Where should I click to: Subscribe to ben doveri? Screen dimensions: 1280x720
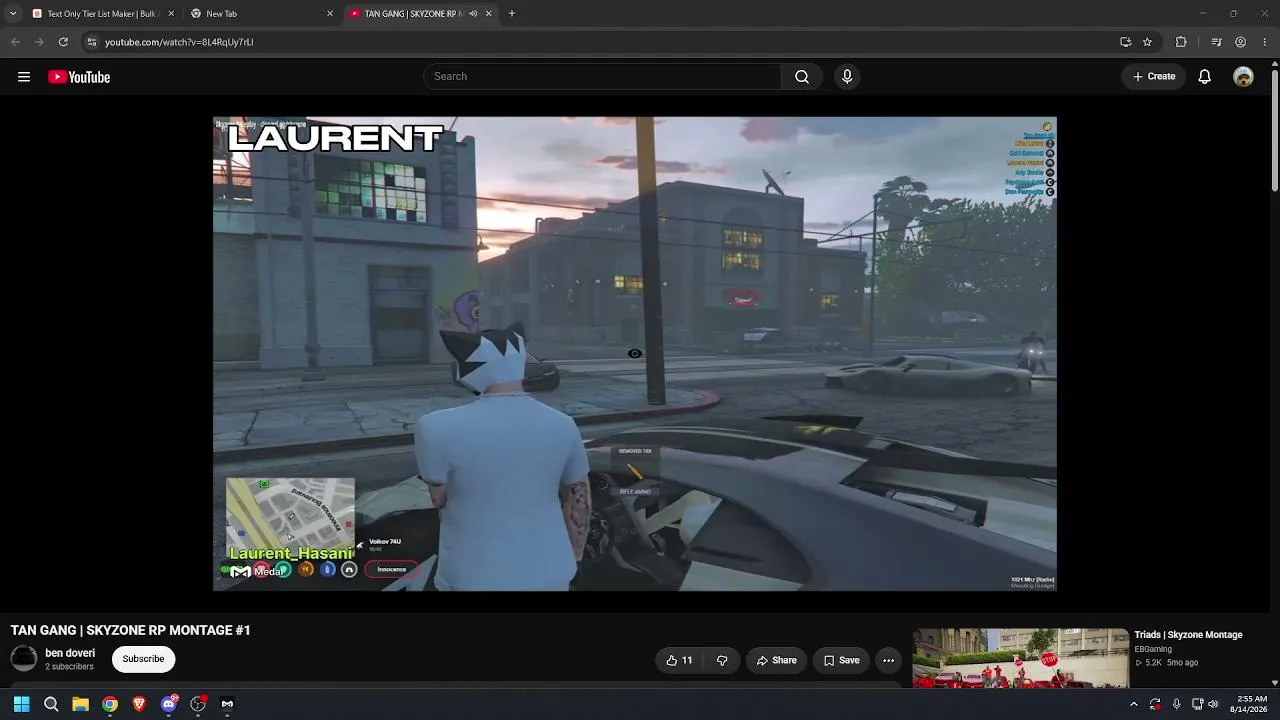tap(143, 659)
